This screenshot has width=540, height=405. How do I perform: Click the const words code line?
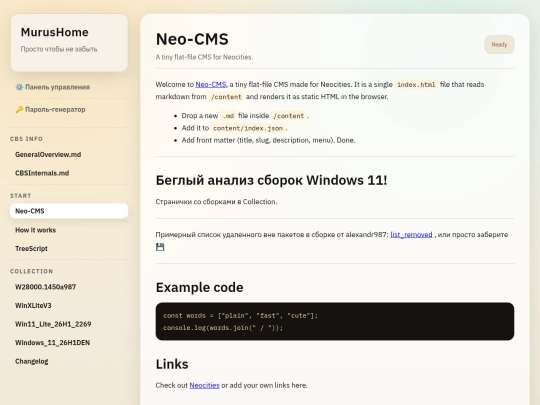(240, 315)
